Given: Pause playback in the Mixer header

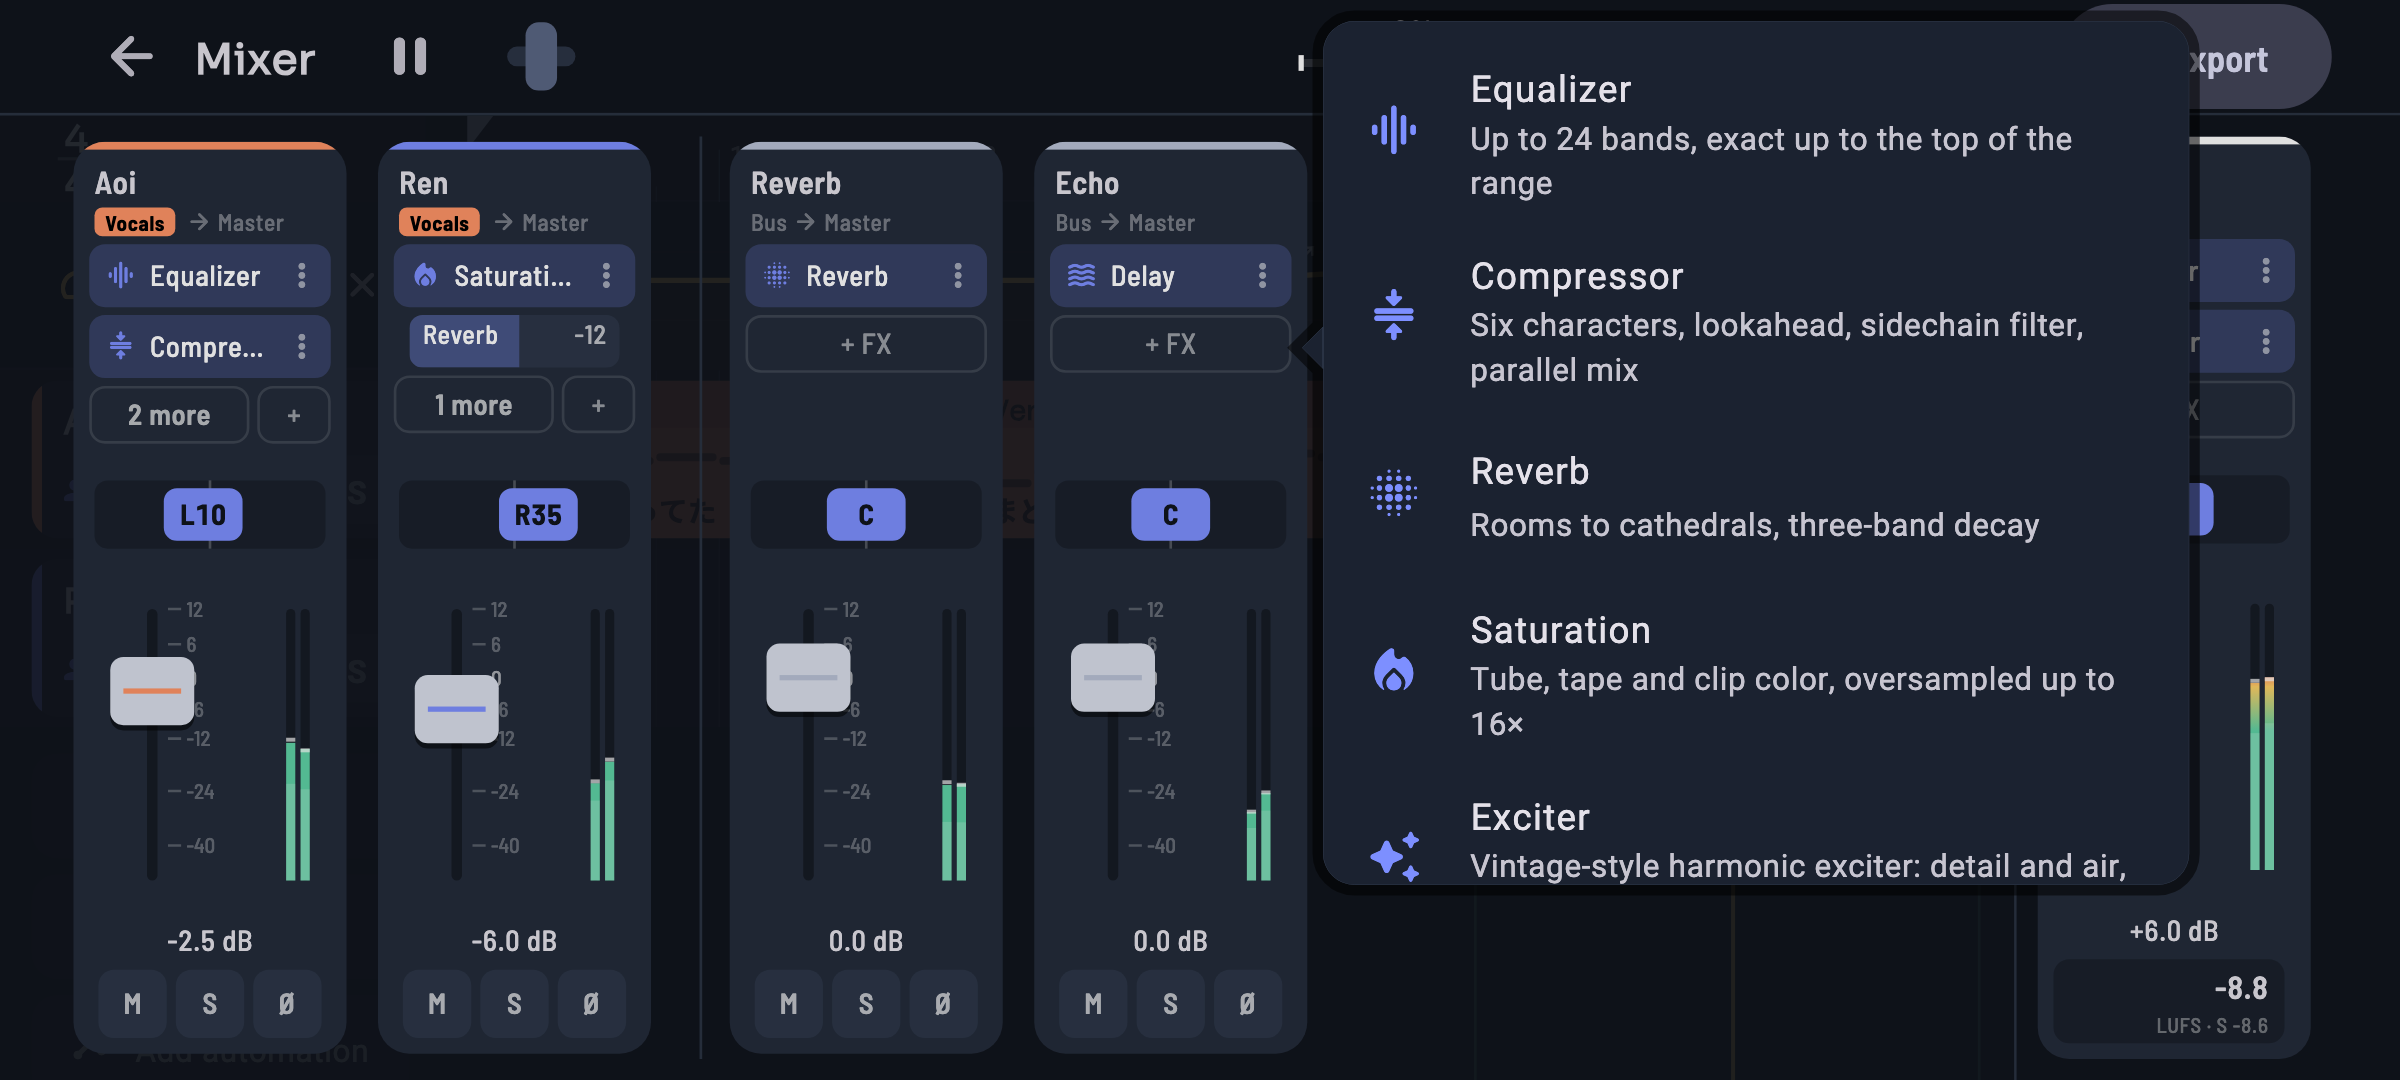Looking at the screenshot, I should [410, 57].
